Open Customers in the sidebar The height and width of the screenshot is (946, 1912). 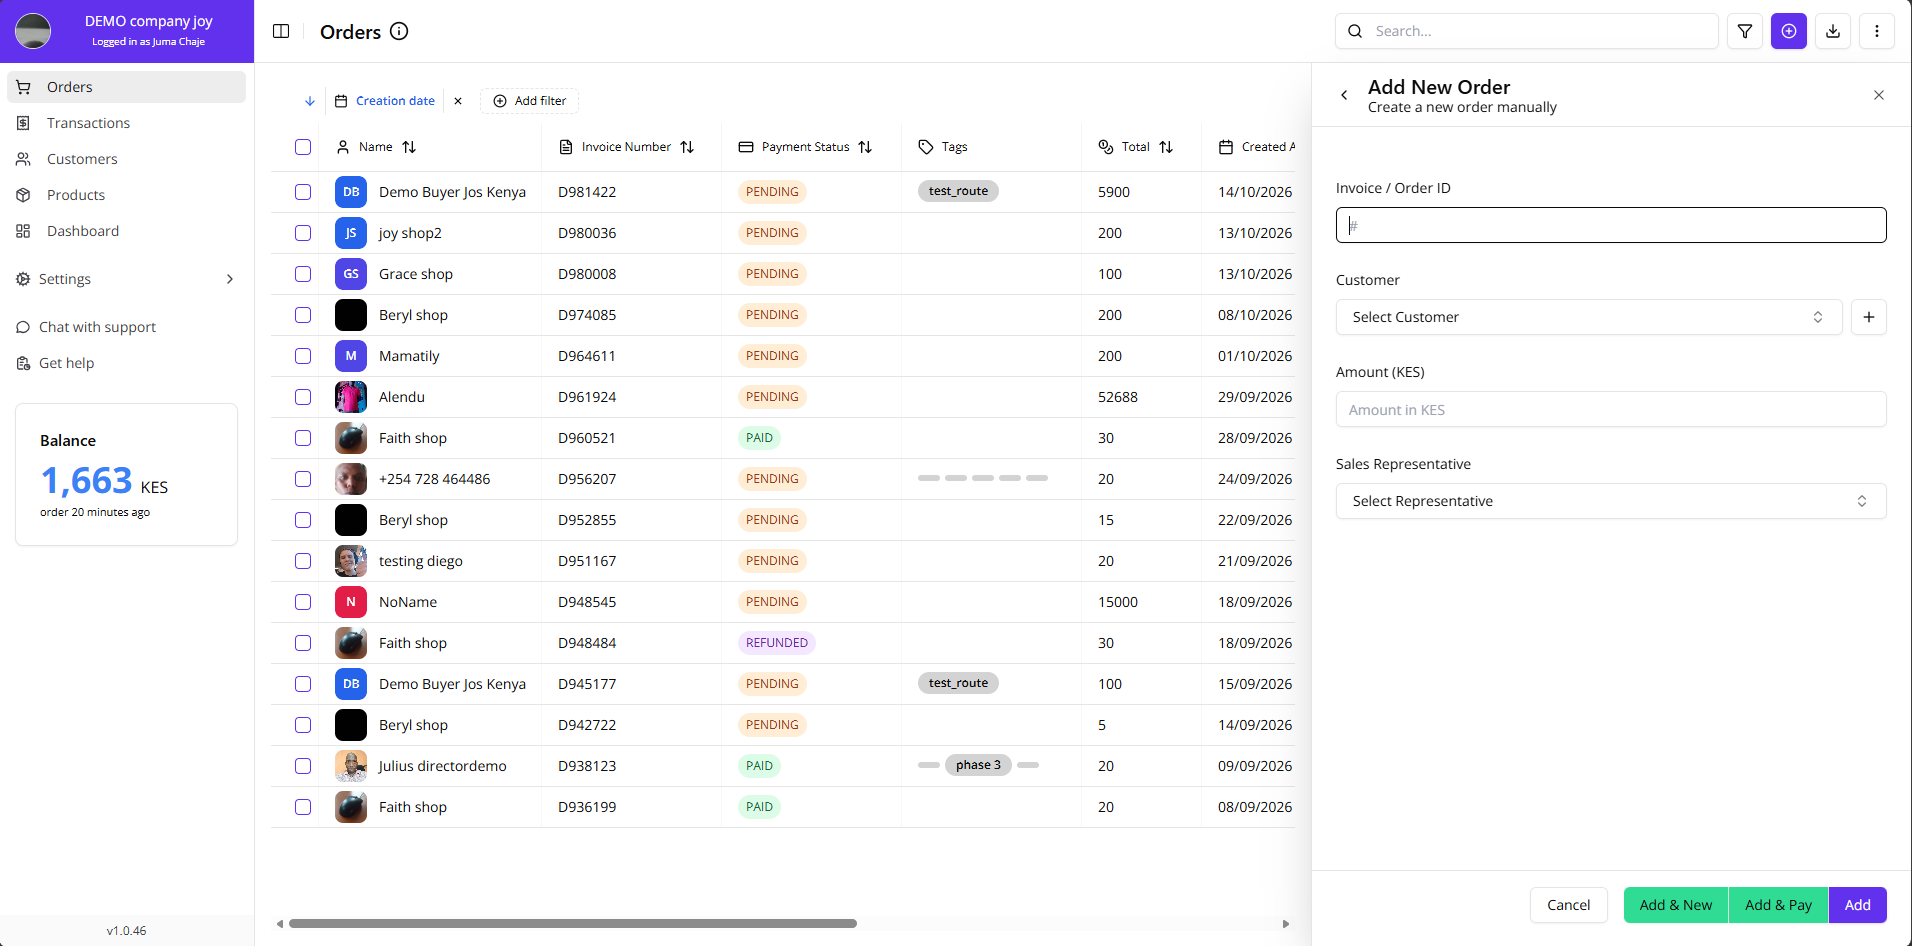coord(126,159)
